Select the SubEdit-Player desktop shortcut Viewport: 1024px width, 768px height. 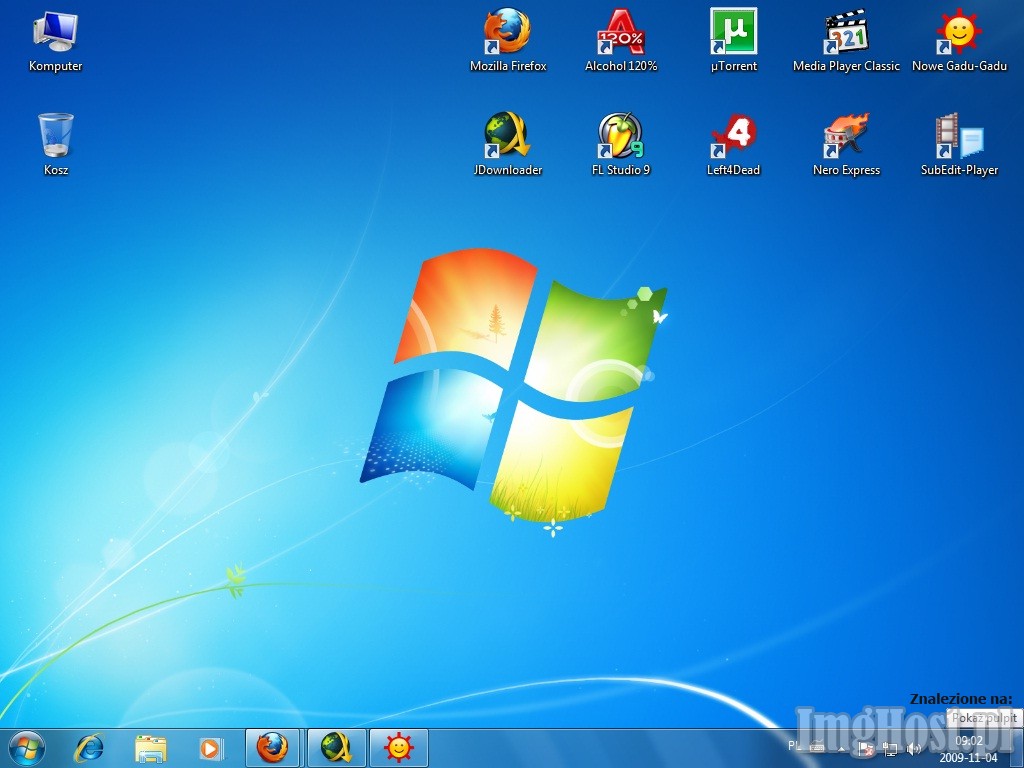(x=959, y=144)
